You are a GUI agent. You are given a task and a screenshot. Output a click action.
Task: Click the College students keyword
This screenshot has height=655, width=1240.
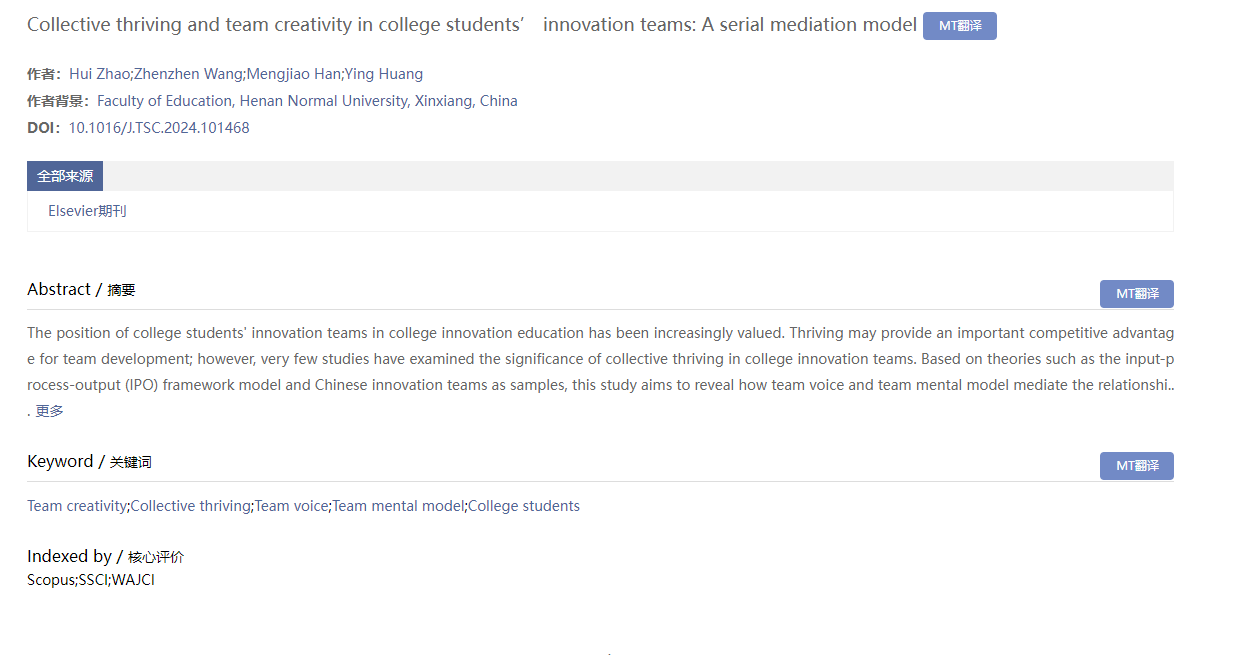pos(524,506)
